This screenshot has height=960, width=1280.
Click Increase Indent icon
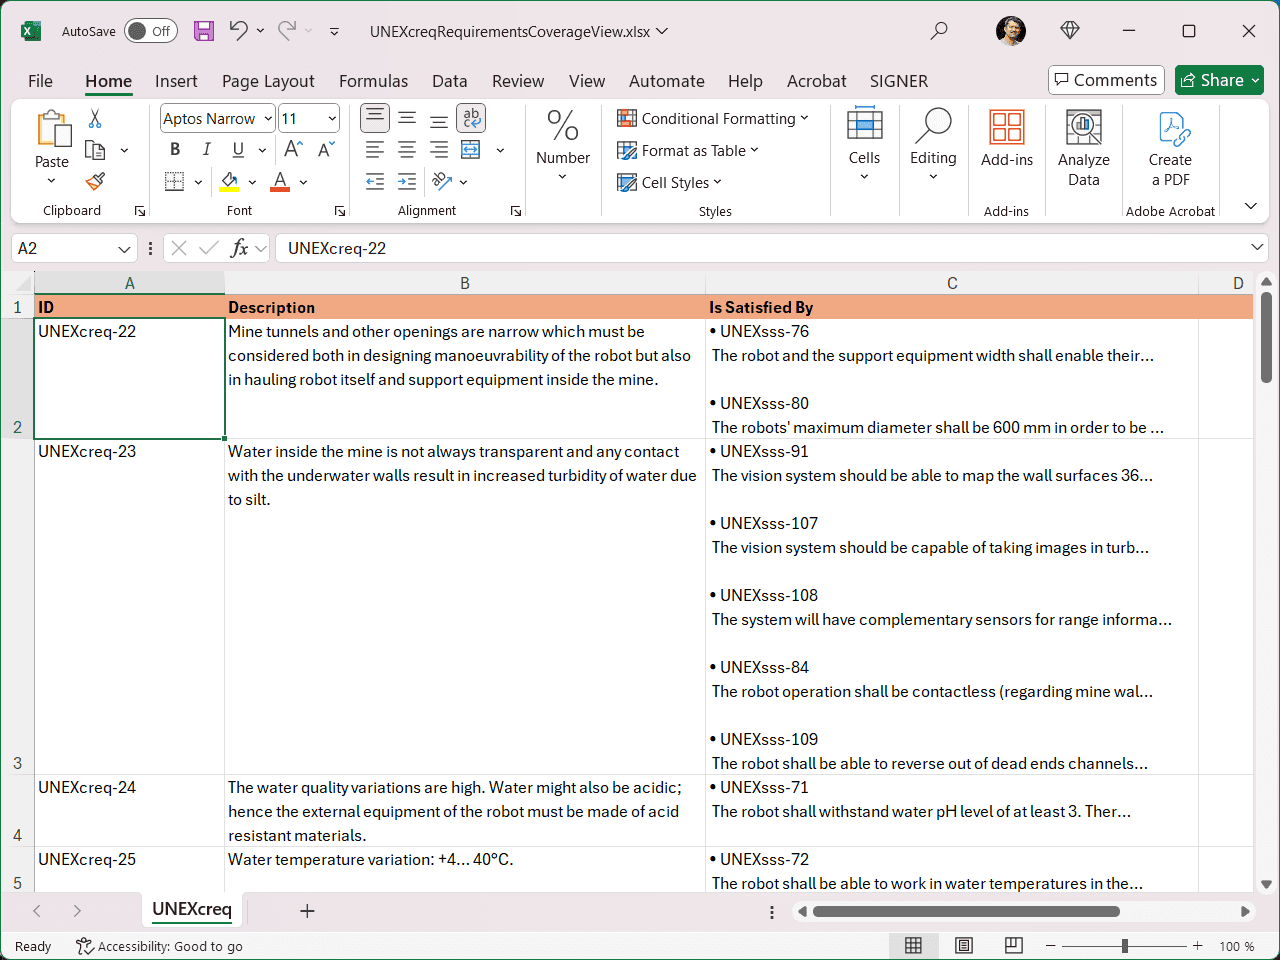point(407,181)
